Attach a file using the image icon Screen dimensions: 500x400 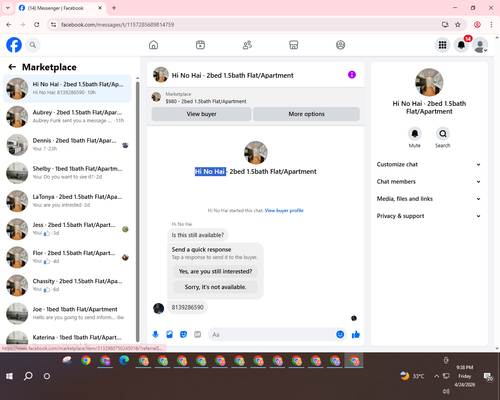[169, 334]
